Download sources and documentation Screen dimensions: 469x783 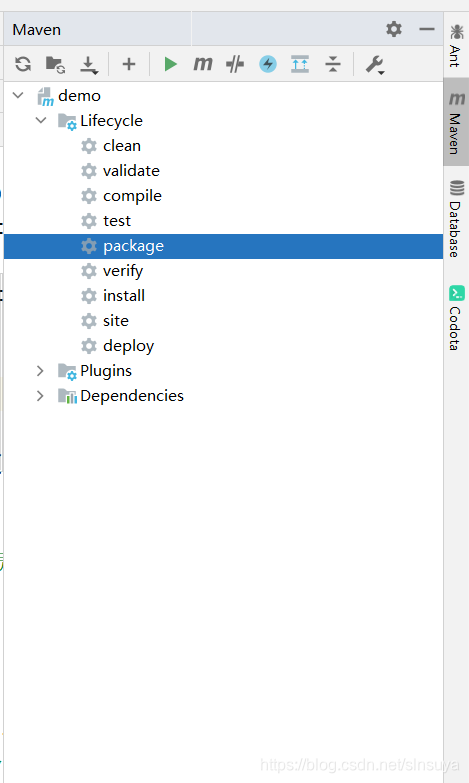pos(89,65)
